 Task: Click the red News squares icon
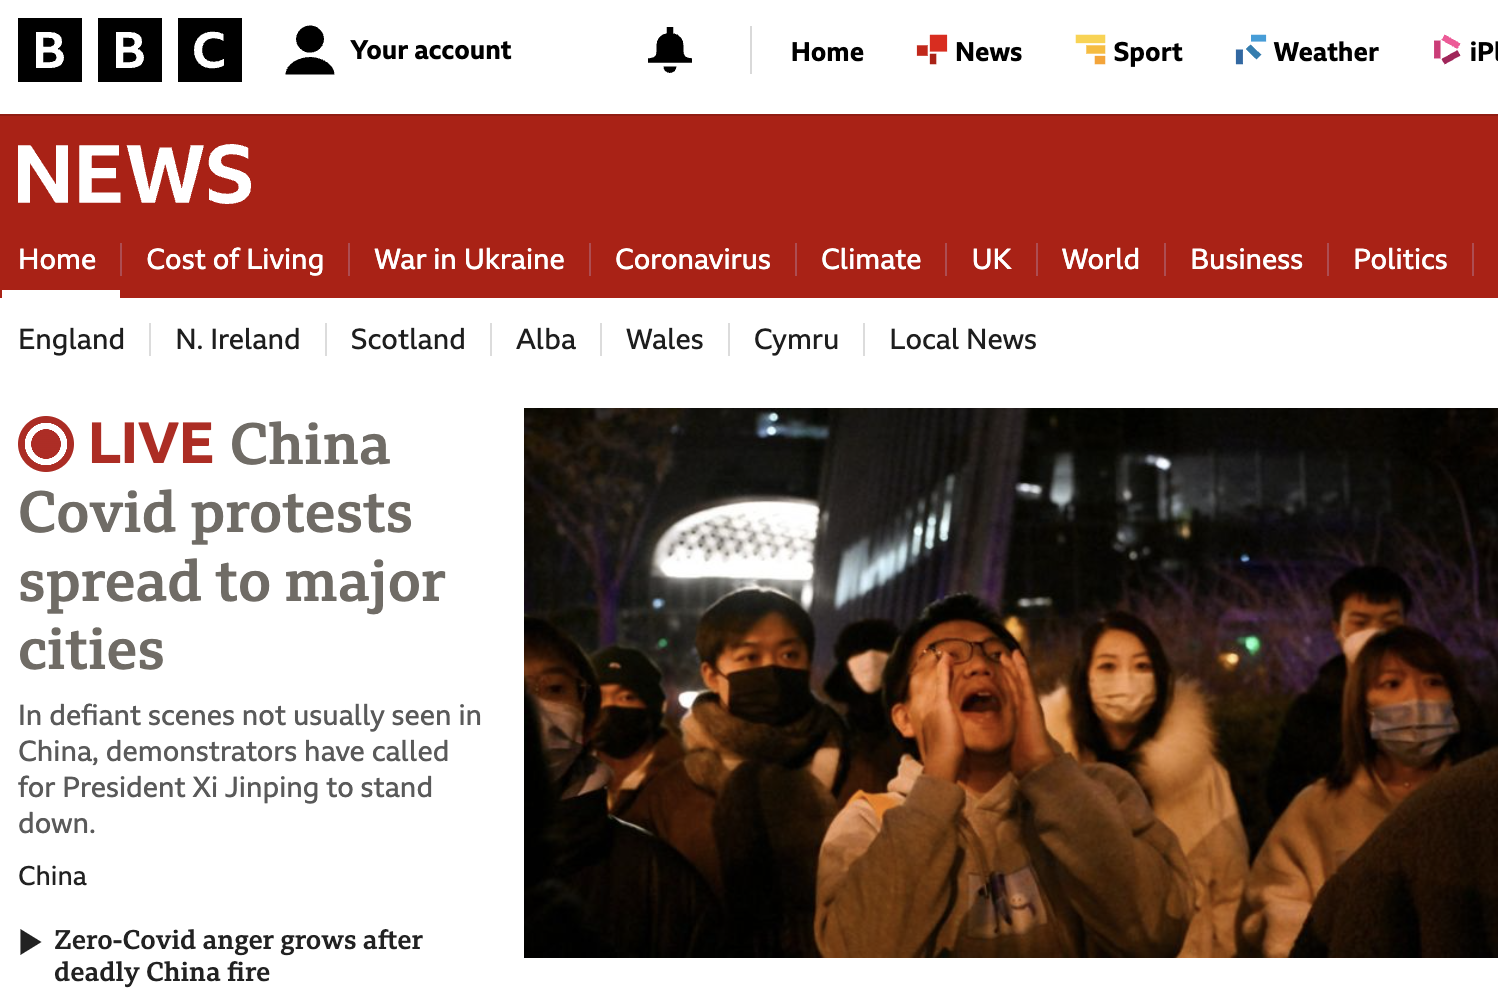tap(931, 49)
